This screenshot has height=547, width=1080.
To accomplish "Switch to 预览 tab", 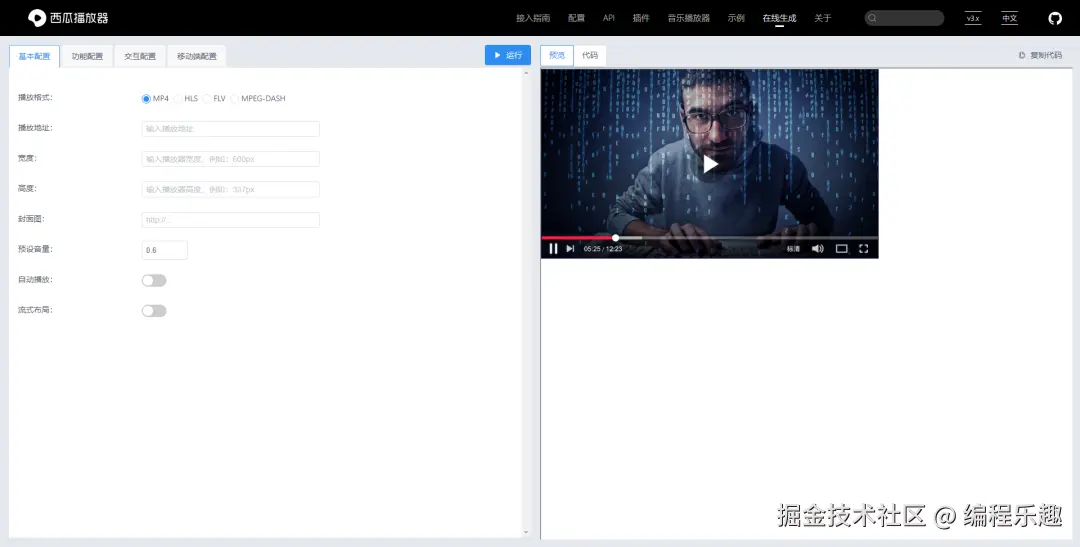I will (x=557, y=55).
